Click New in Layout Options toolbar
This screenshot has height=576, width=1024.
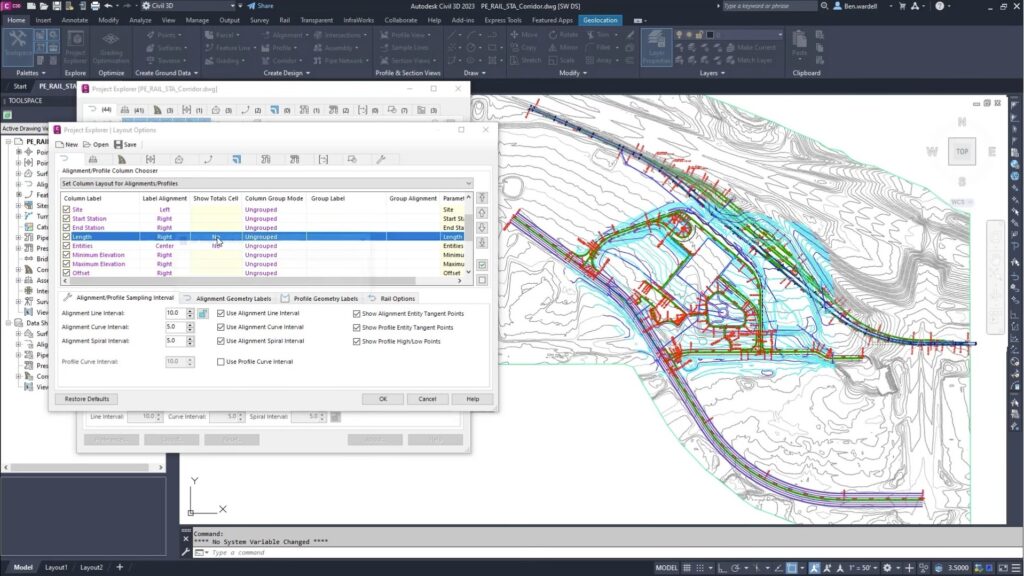click(67, 144)
